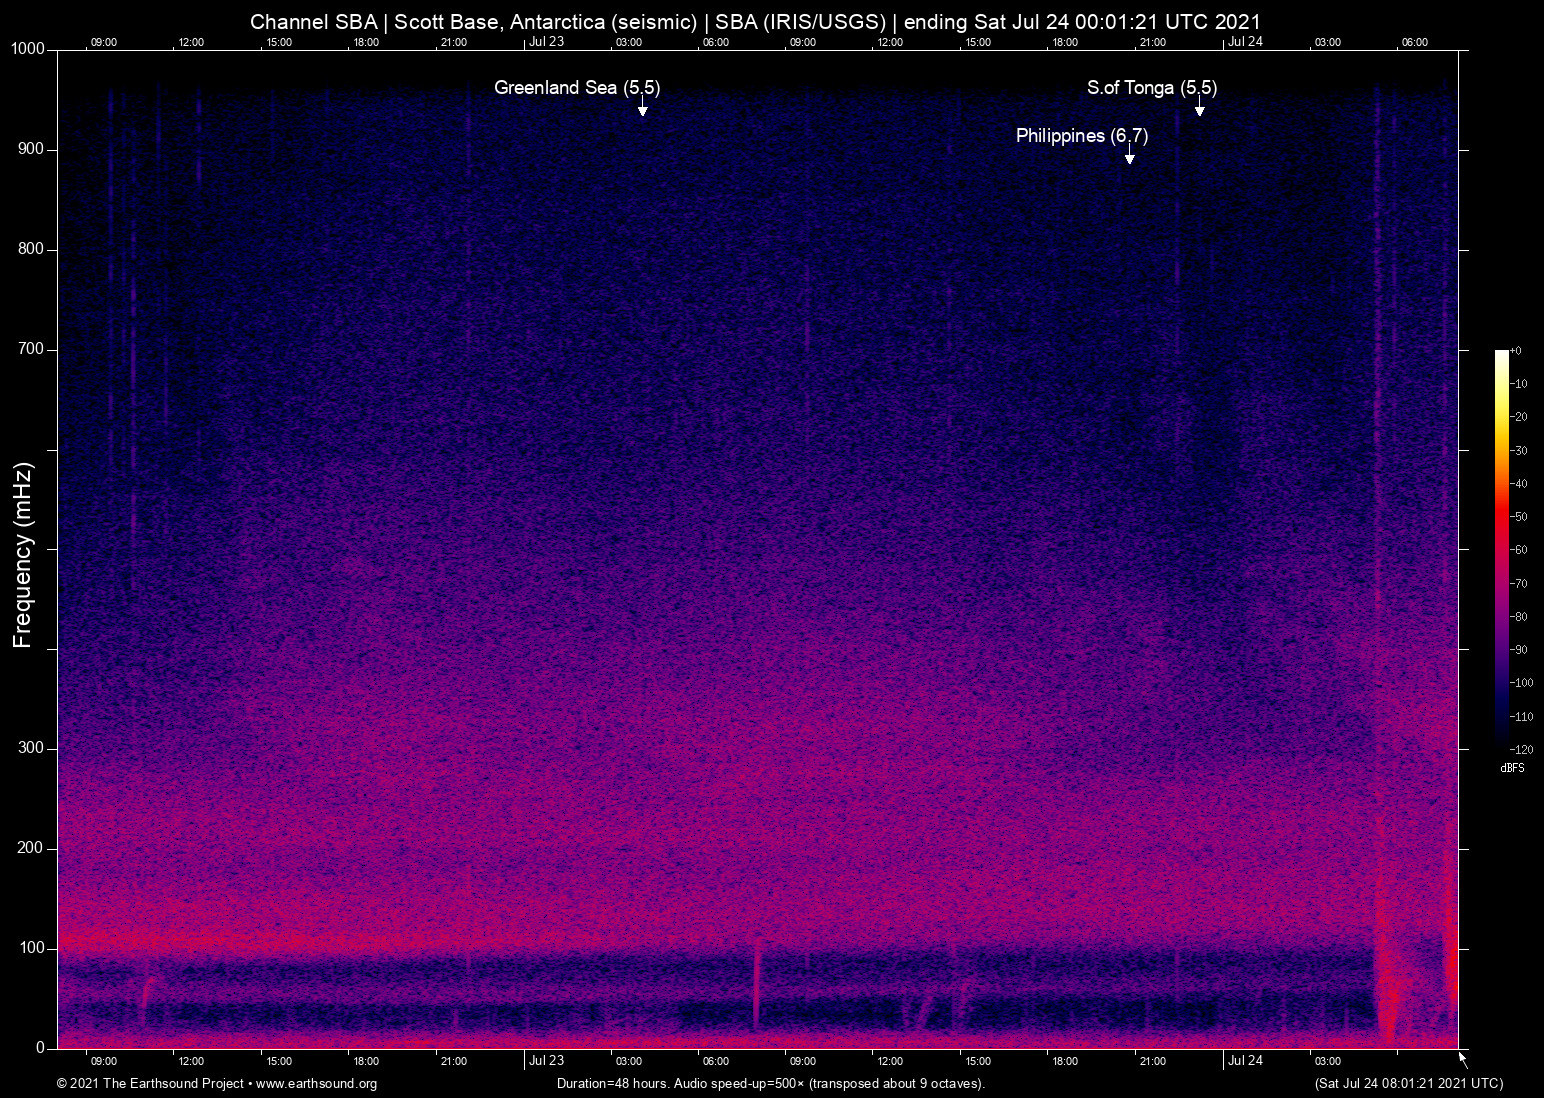This screenshot has height=1098, width=1544.
Task: Click the Jul 24 date on top axis
Action: (x=1245, y=41)
